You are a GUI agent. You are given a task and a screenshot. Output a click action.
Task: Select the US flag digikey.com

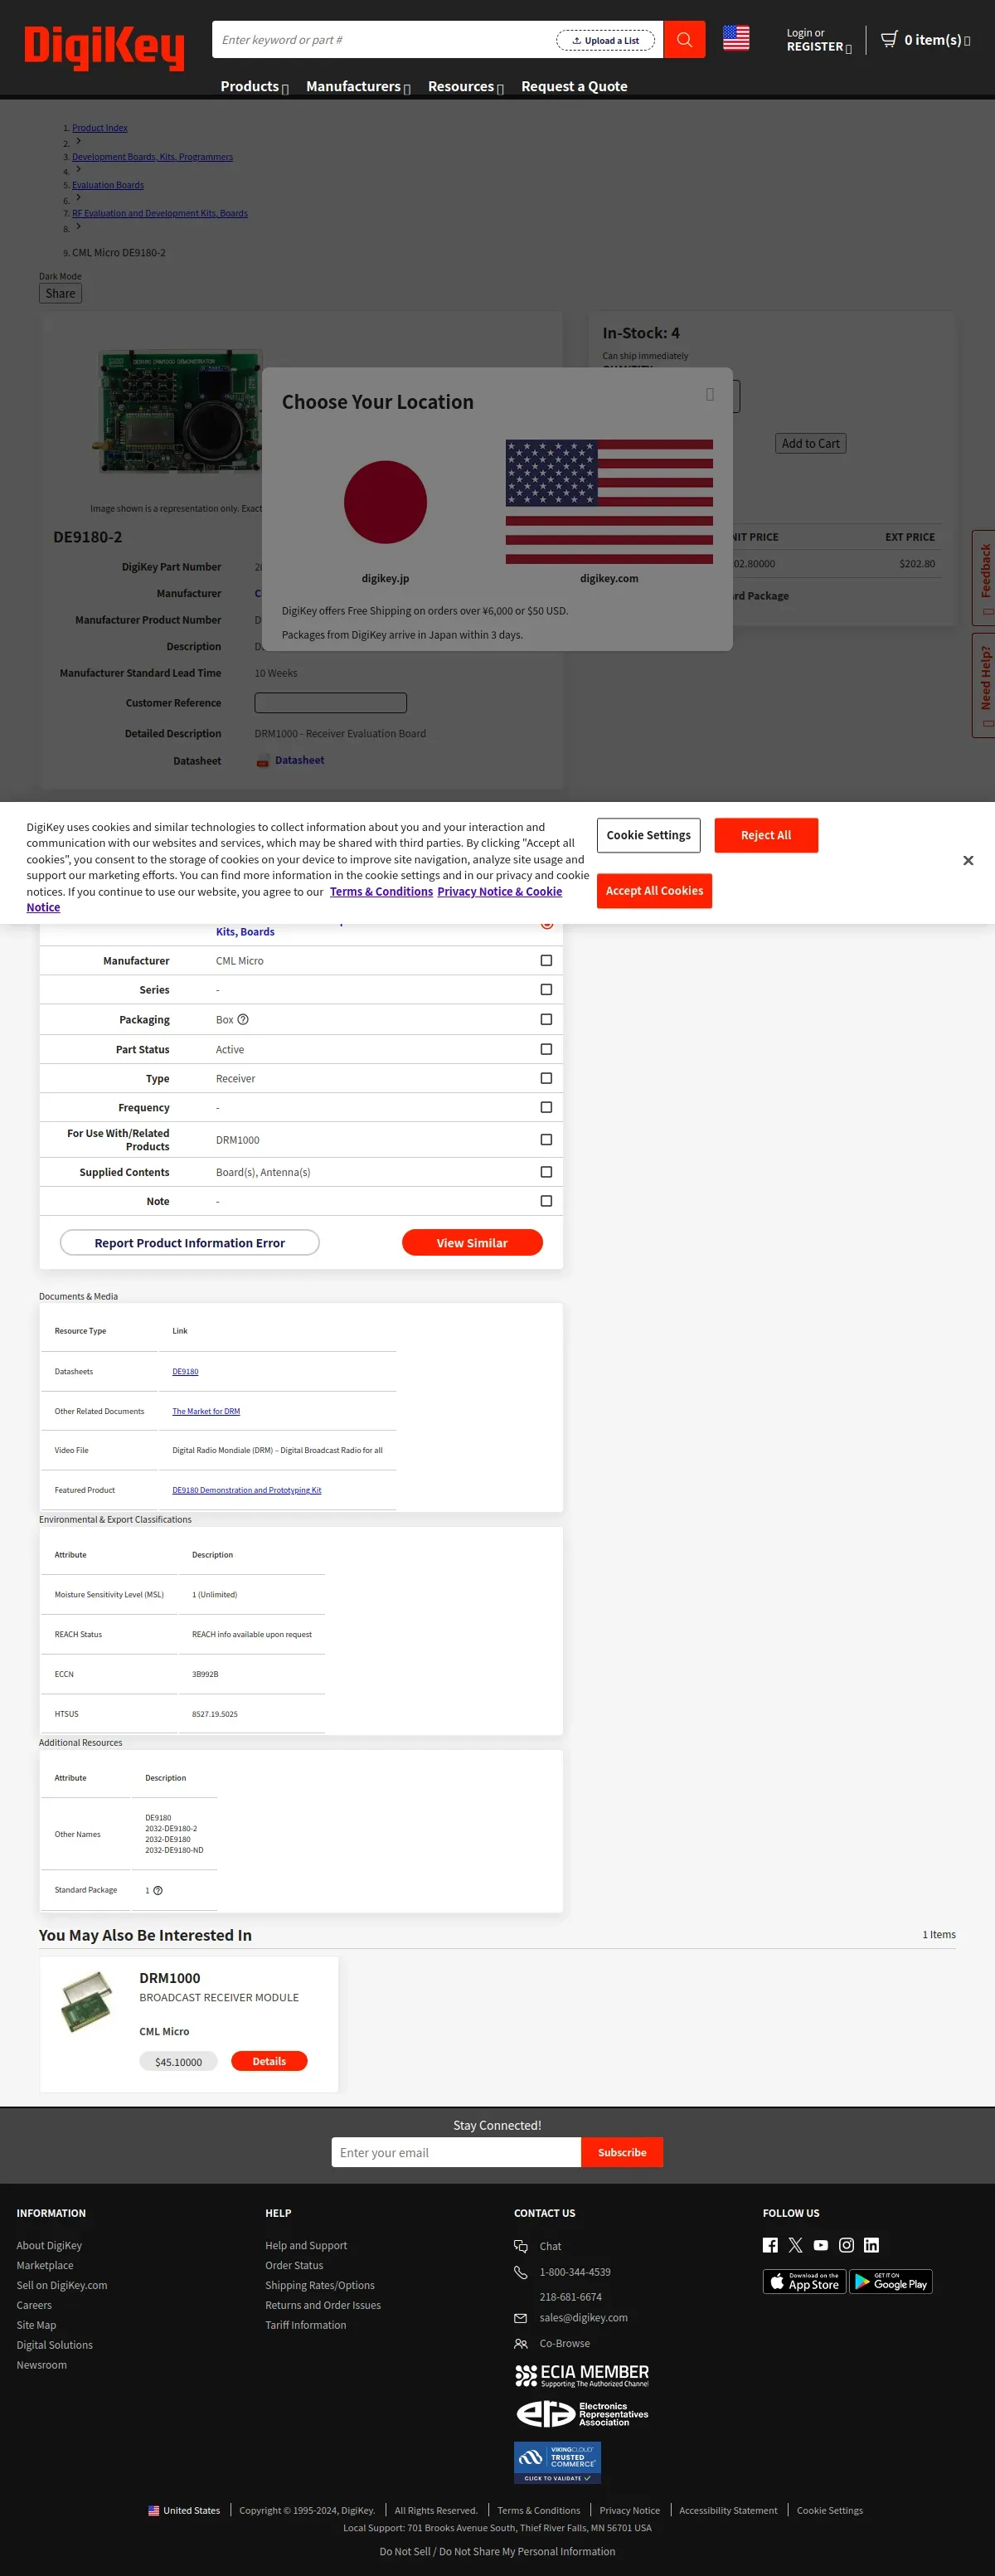[609, 502]
